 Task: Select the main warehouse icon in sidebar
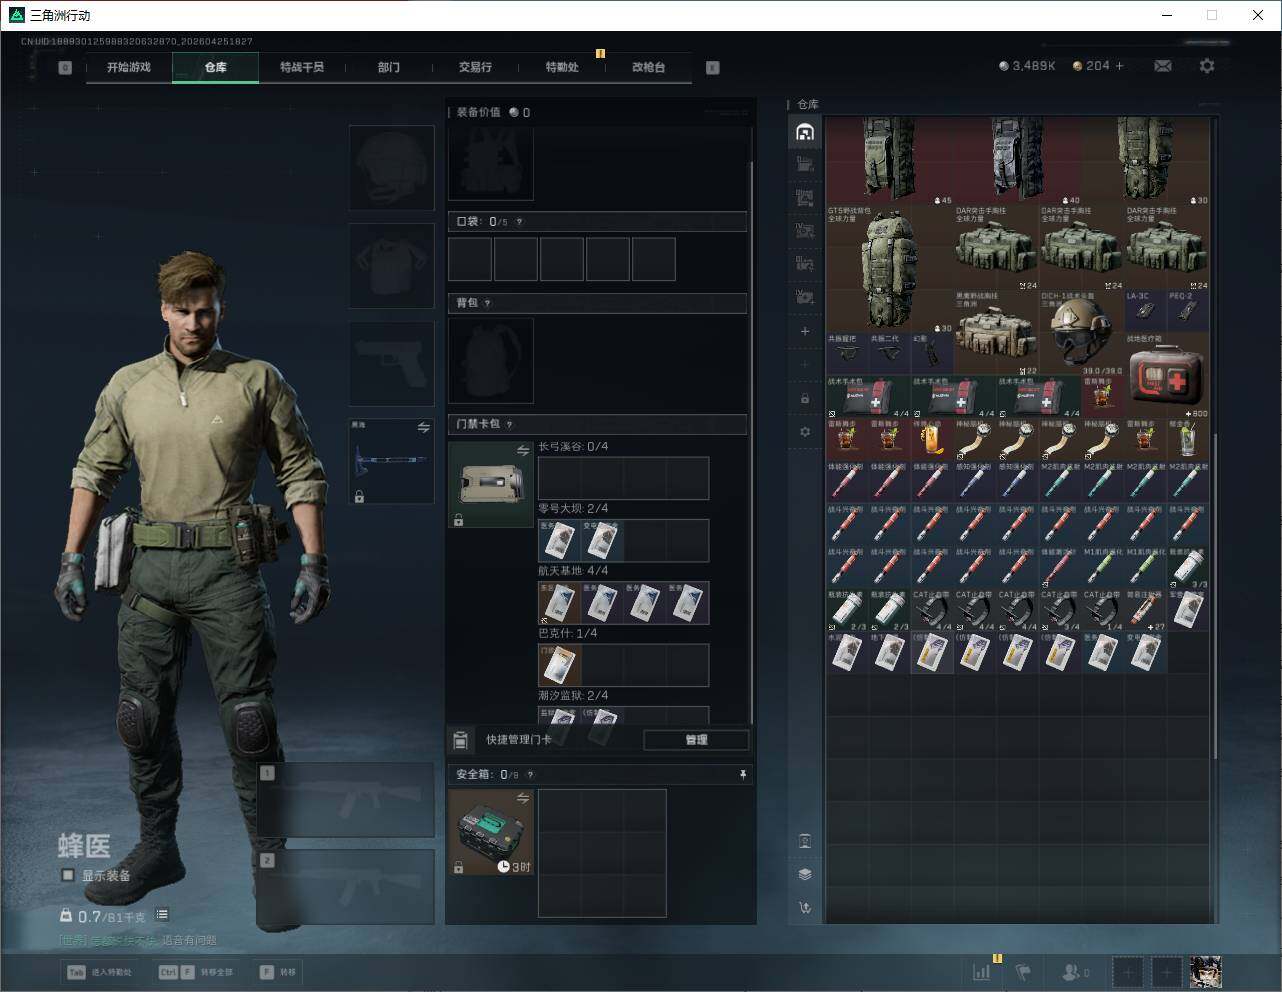[x=805, y=132]
